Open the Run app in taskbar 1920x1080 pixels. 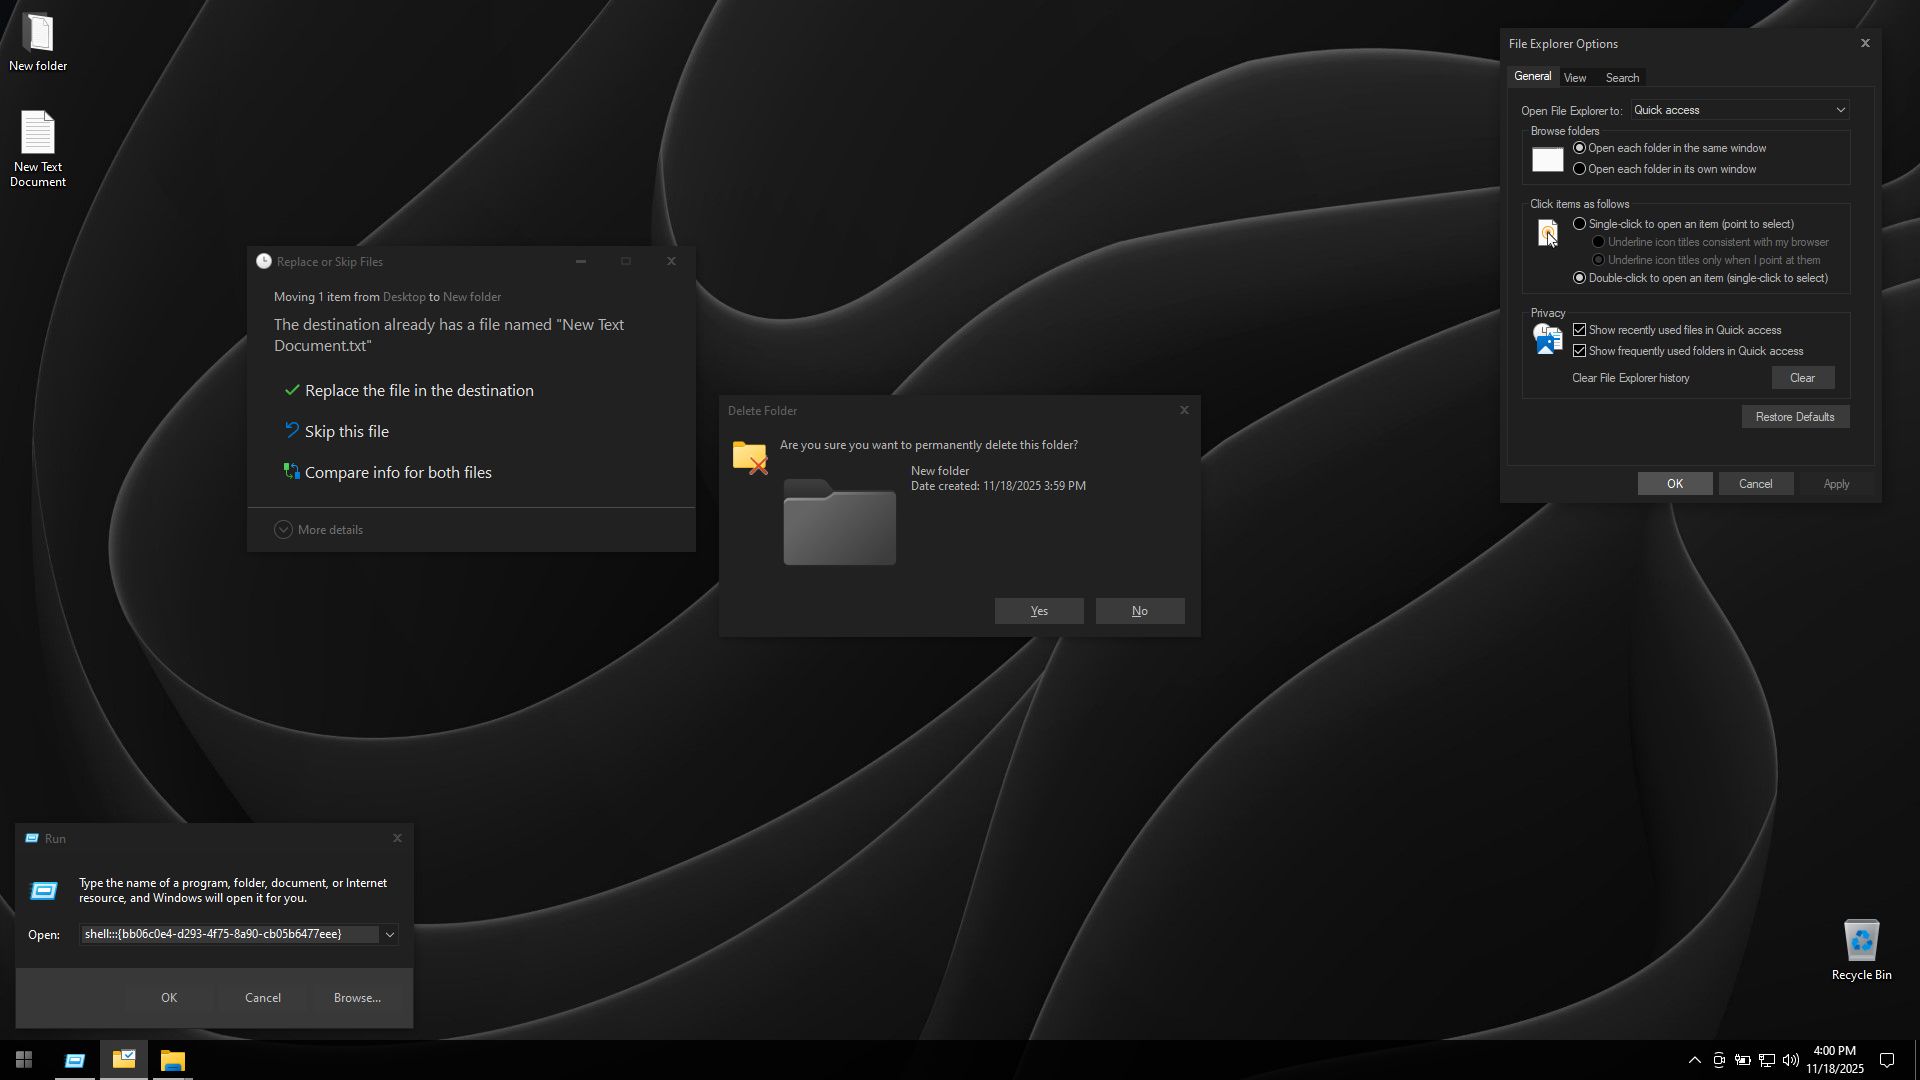(75, 1060)
